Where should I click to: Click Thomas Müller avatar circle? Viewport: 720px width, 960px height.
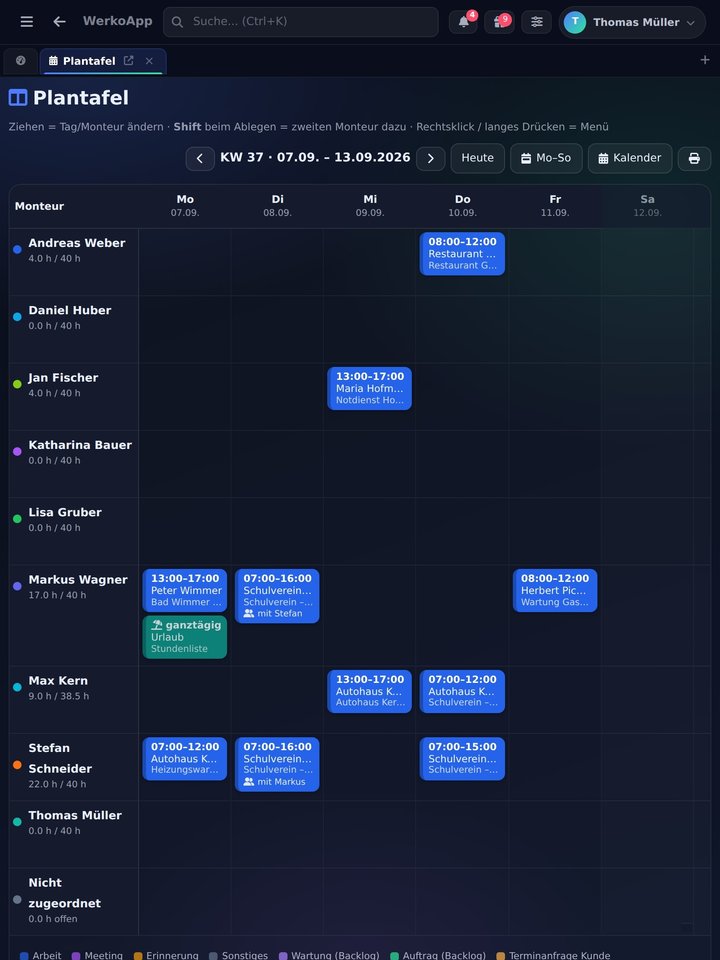click(575, 22)
